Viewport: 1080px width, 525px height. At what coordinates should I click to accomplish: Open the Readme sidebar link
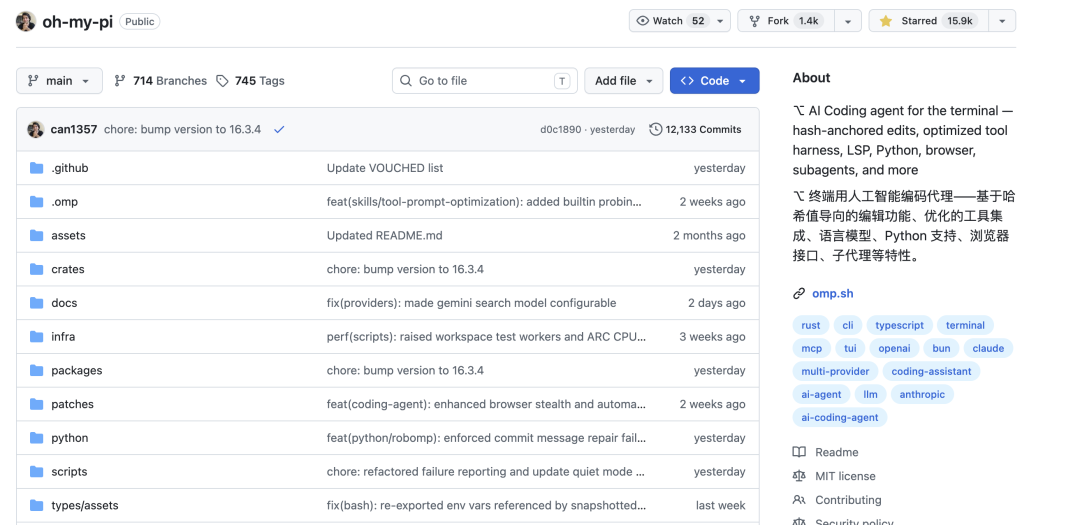pos(836,453)
